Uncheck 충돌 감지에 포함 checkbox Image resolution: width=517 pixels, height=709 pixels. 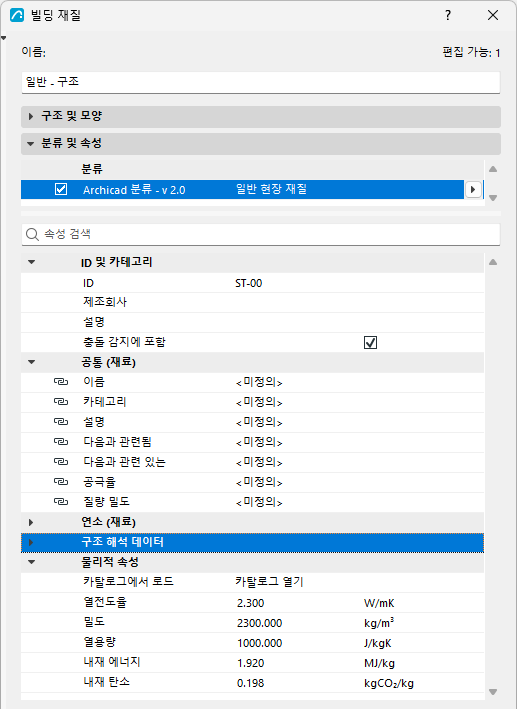(370, 343)
